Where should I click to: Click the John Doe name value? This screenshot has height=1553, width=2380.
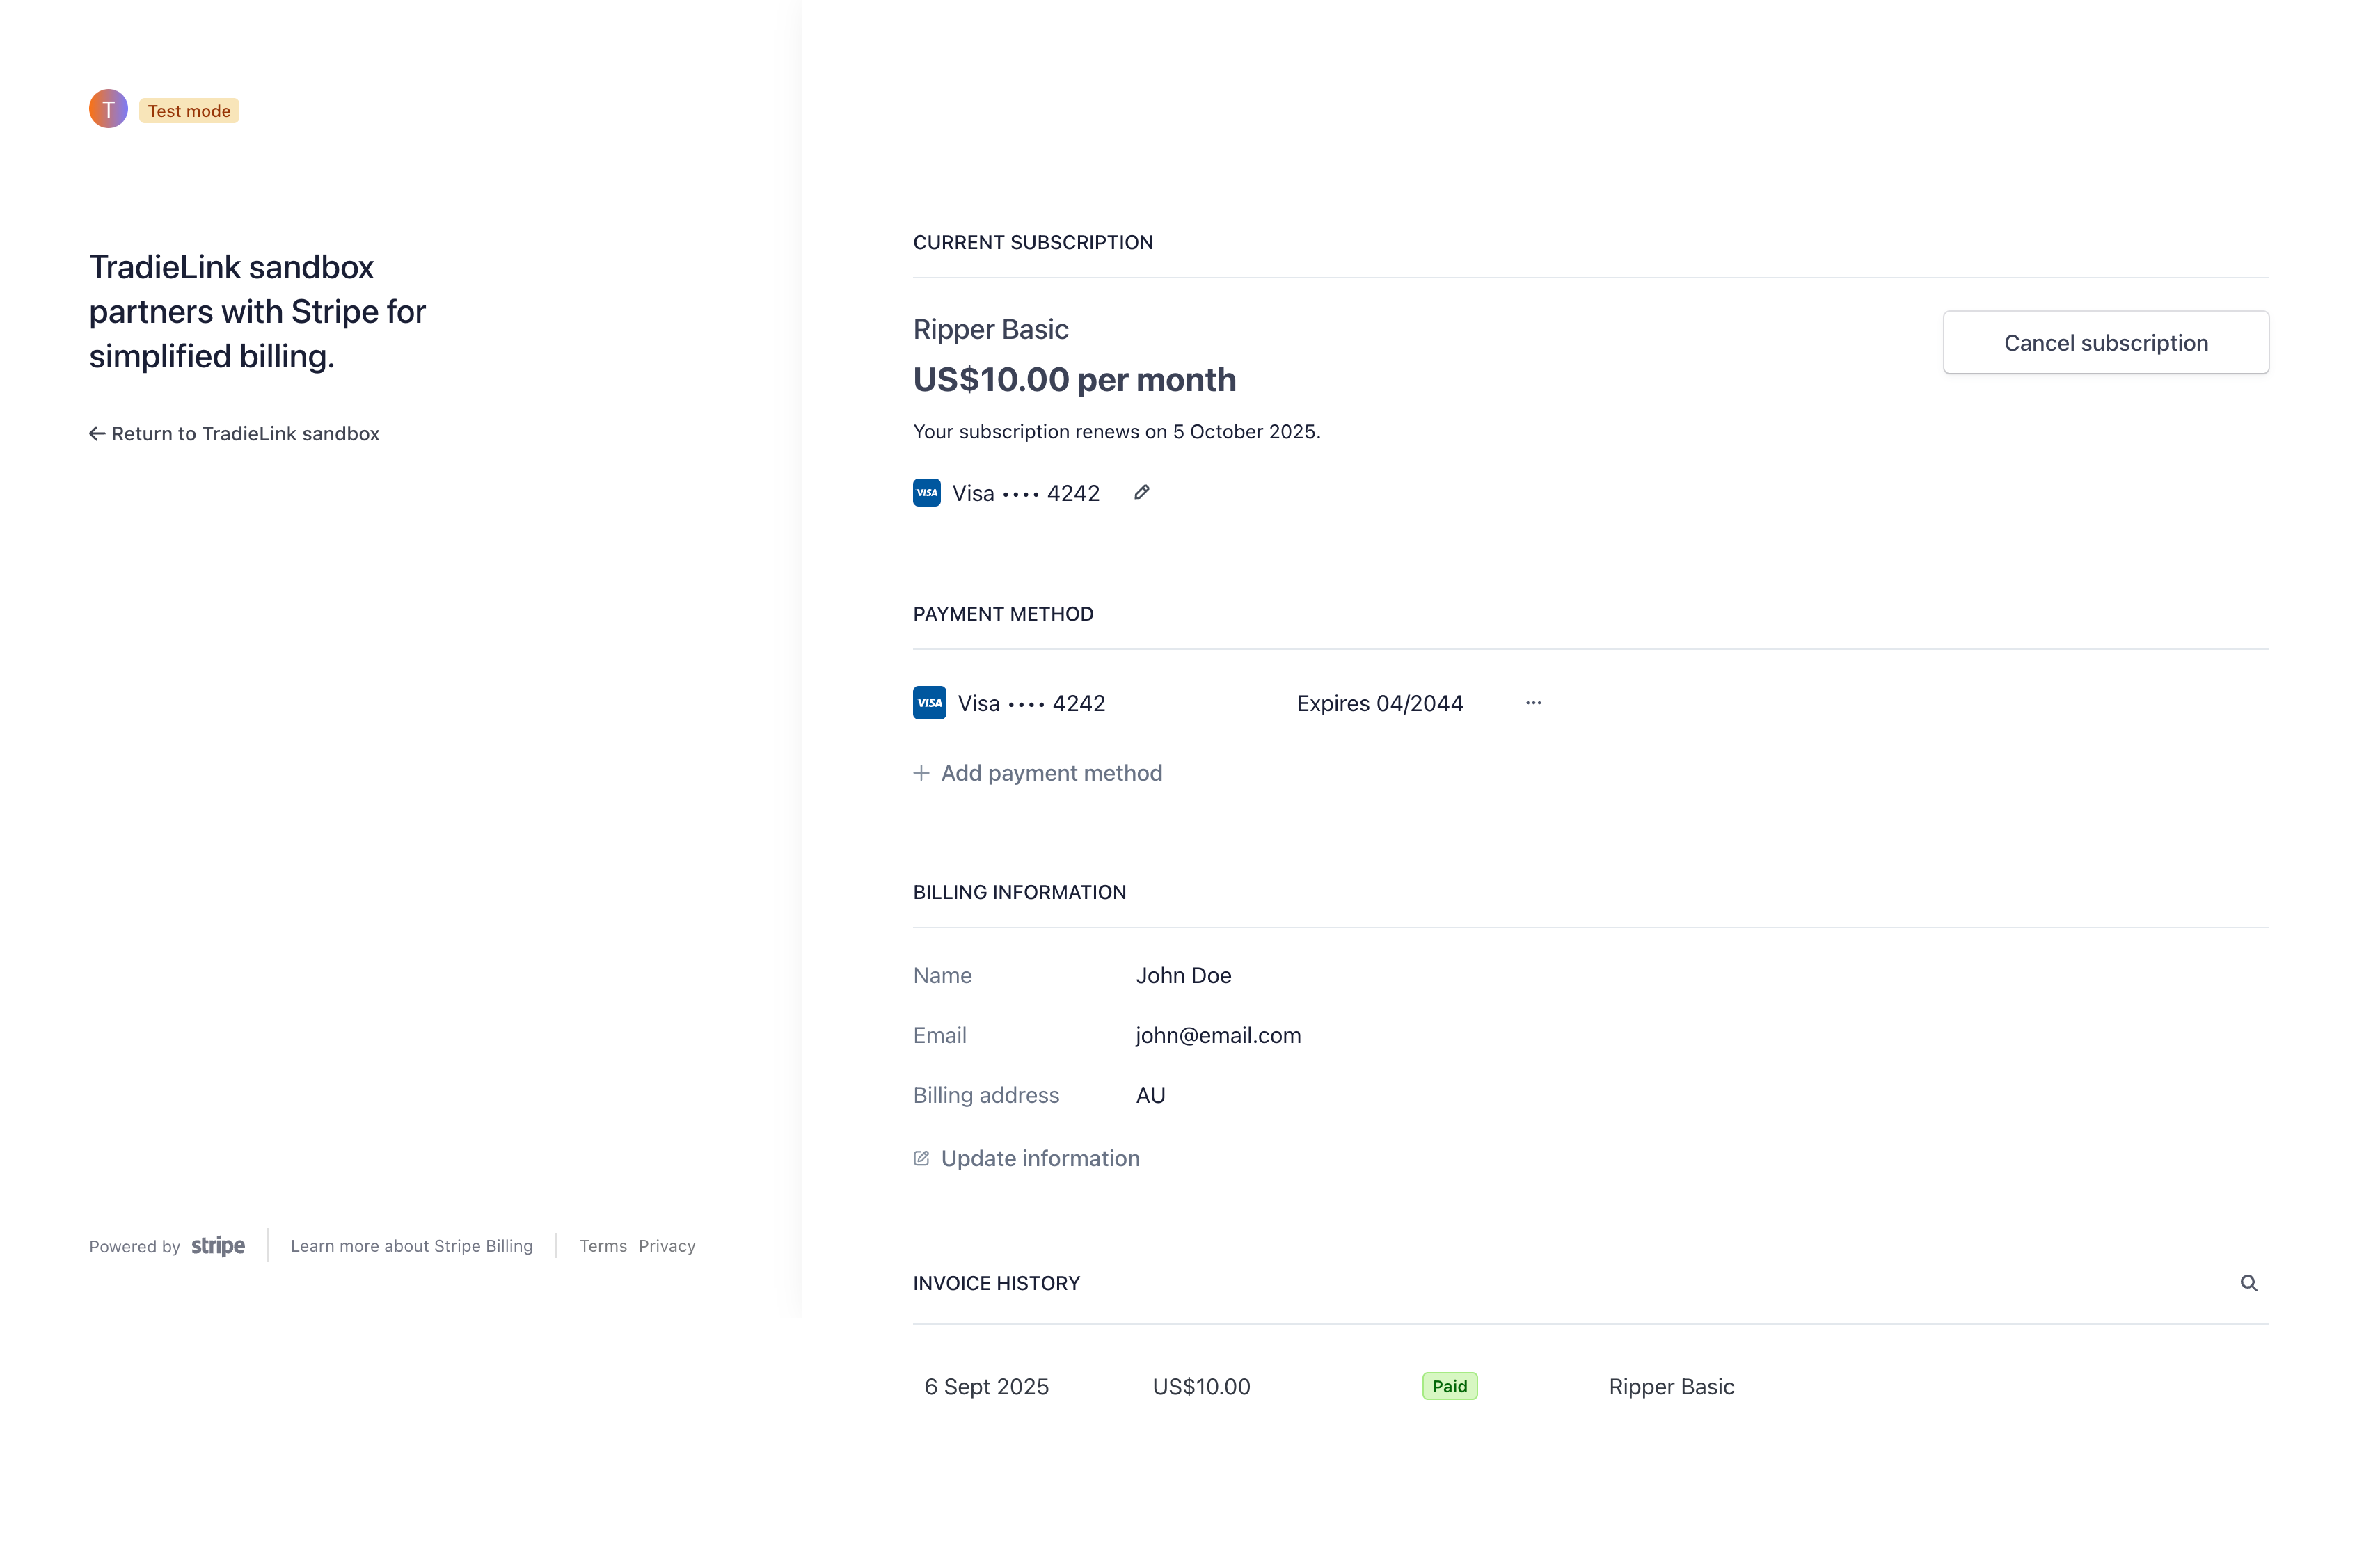point(1183,976)
